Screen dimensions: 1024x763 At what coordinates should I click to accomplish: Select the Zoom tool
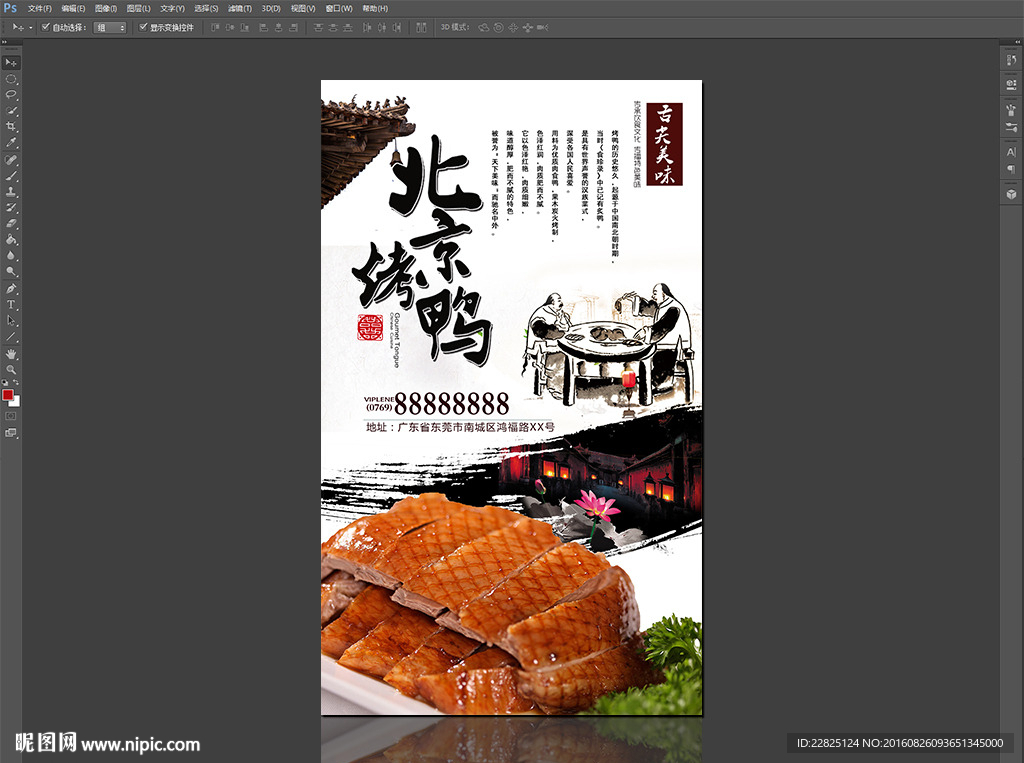click(x=11, y=370)
